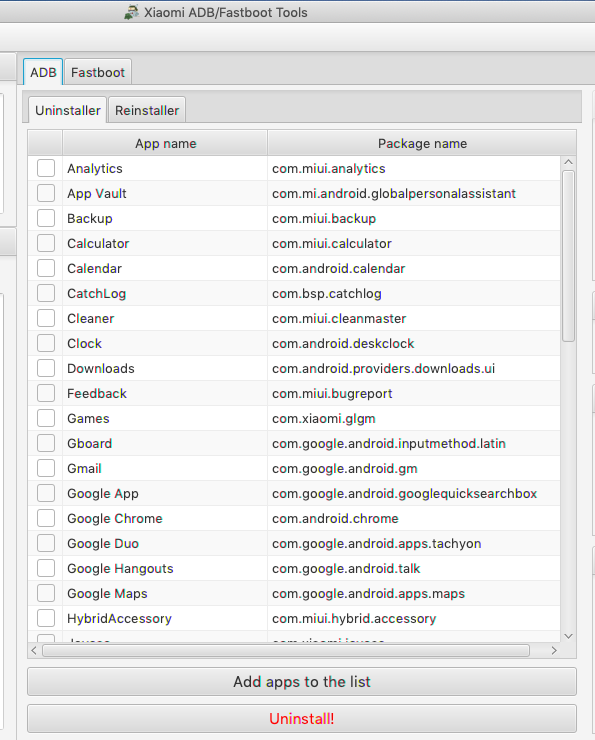Click the com.miui.bugreport package name
The height and width of the screenshot is (740, 595).
(332, 394)
